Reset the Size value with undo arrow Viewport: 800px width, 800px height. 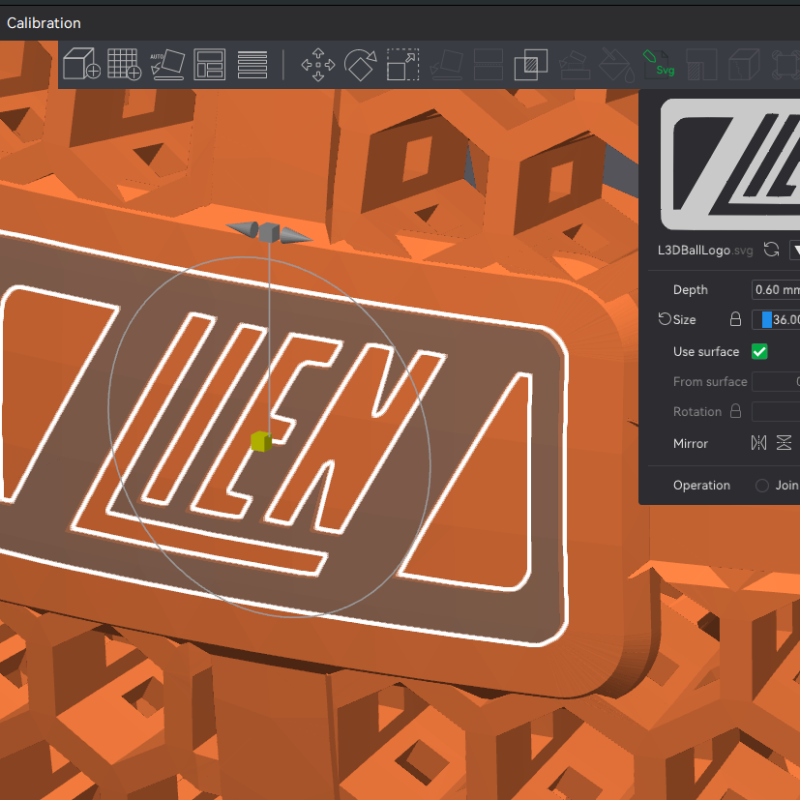pos(664,320)
